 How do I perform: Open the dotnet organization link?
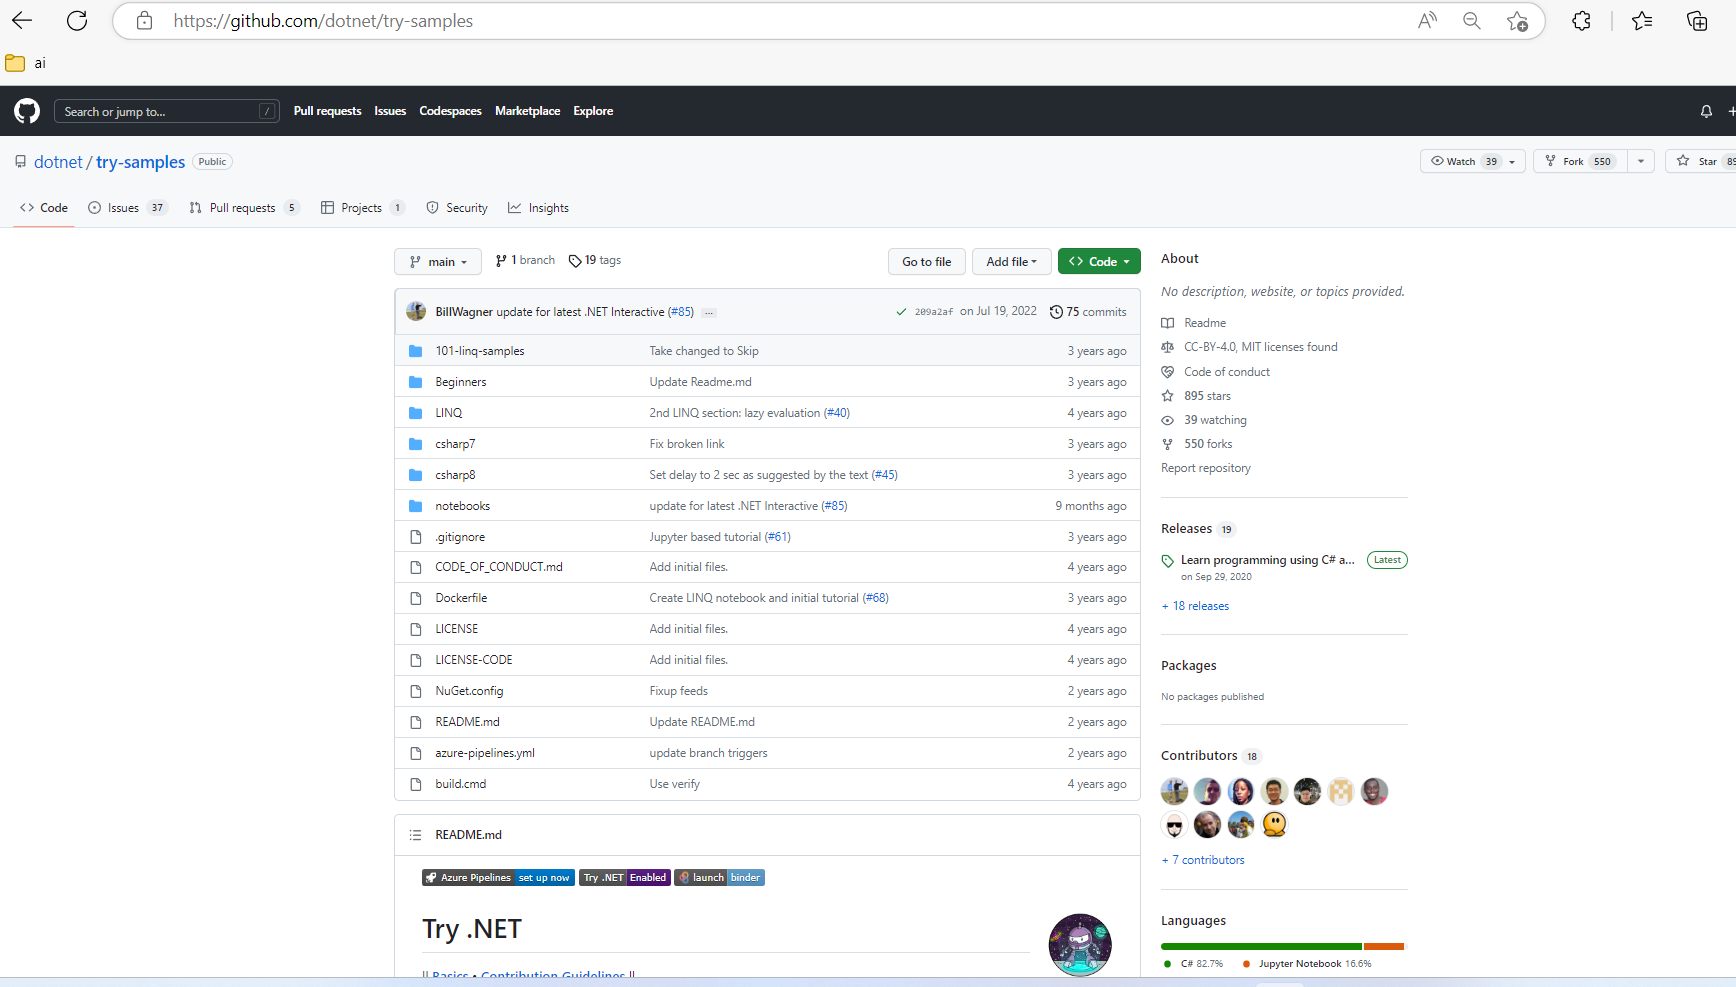click(x=58, y=162)
